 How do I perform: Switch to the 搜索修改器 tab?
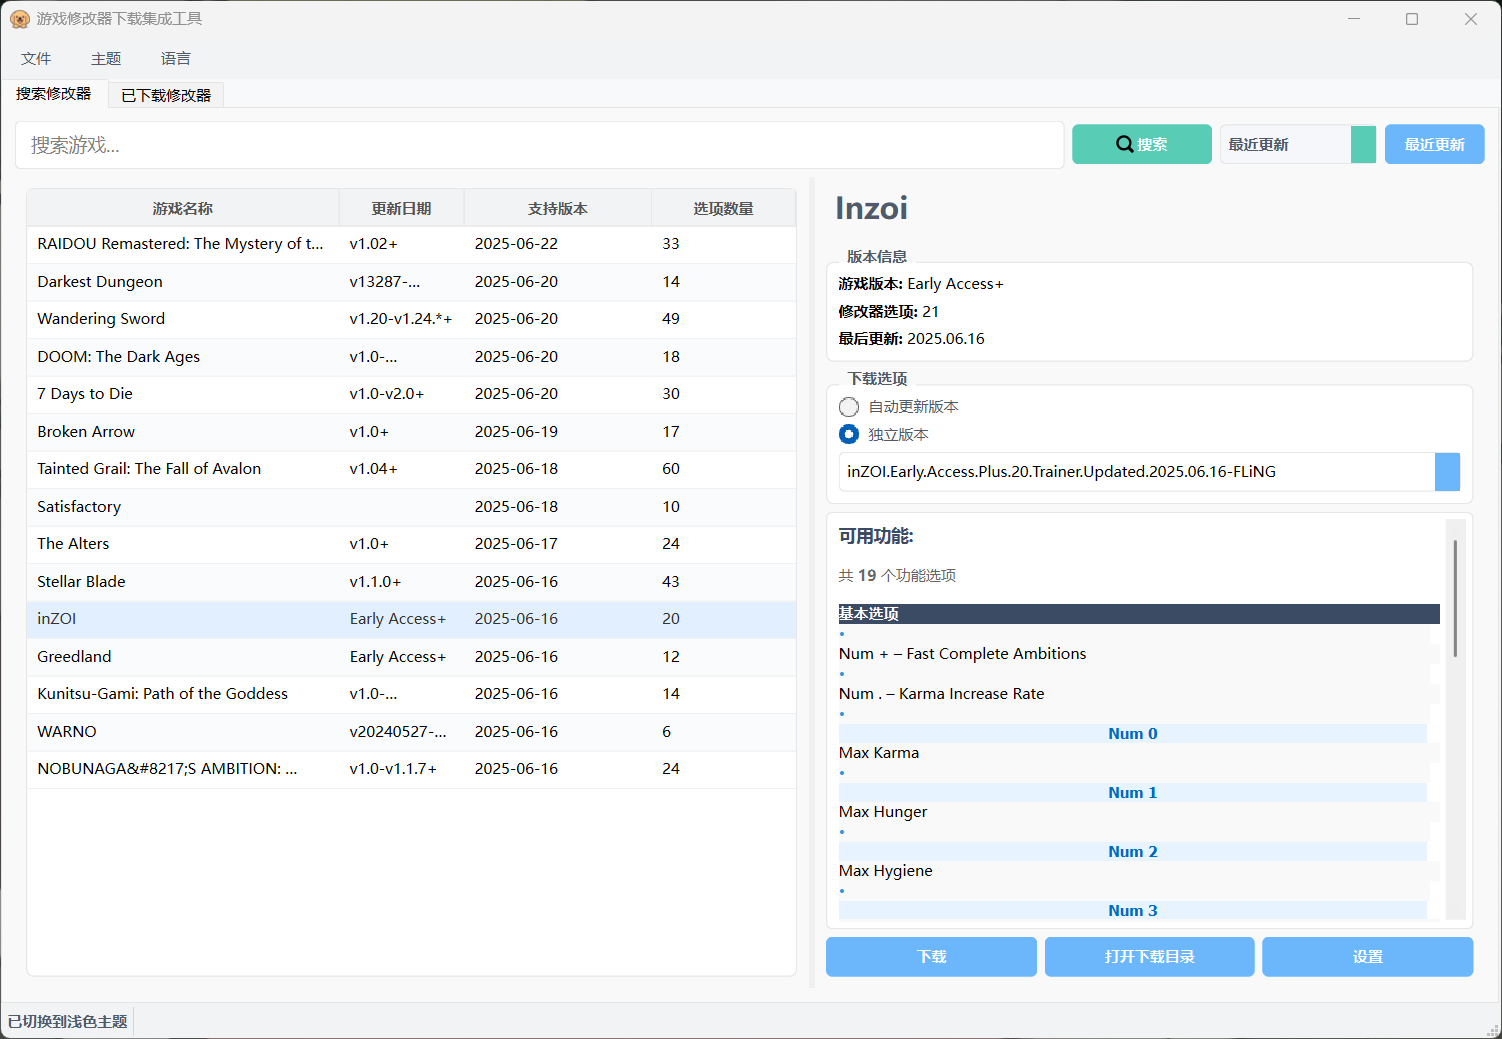[x=54, y=94]
